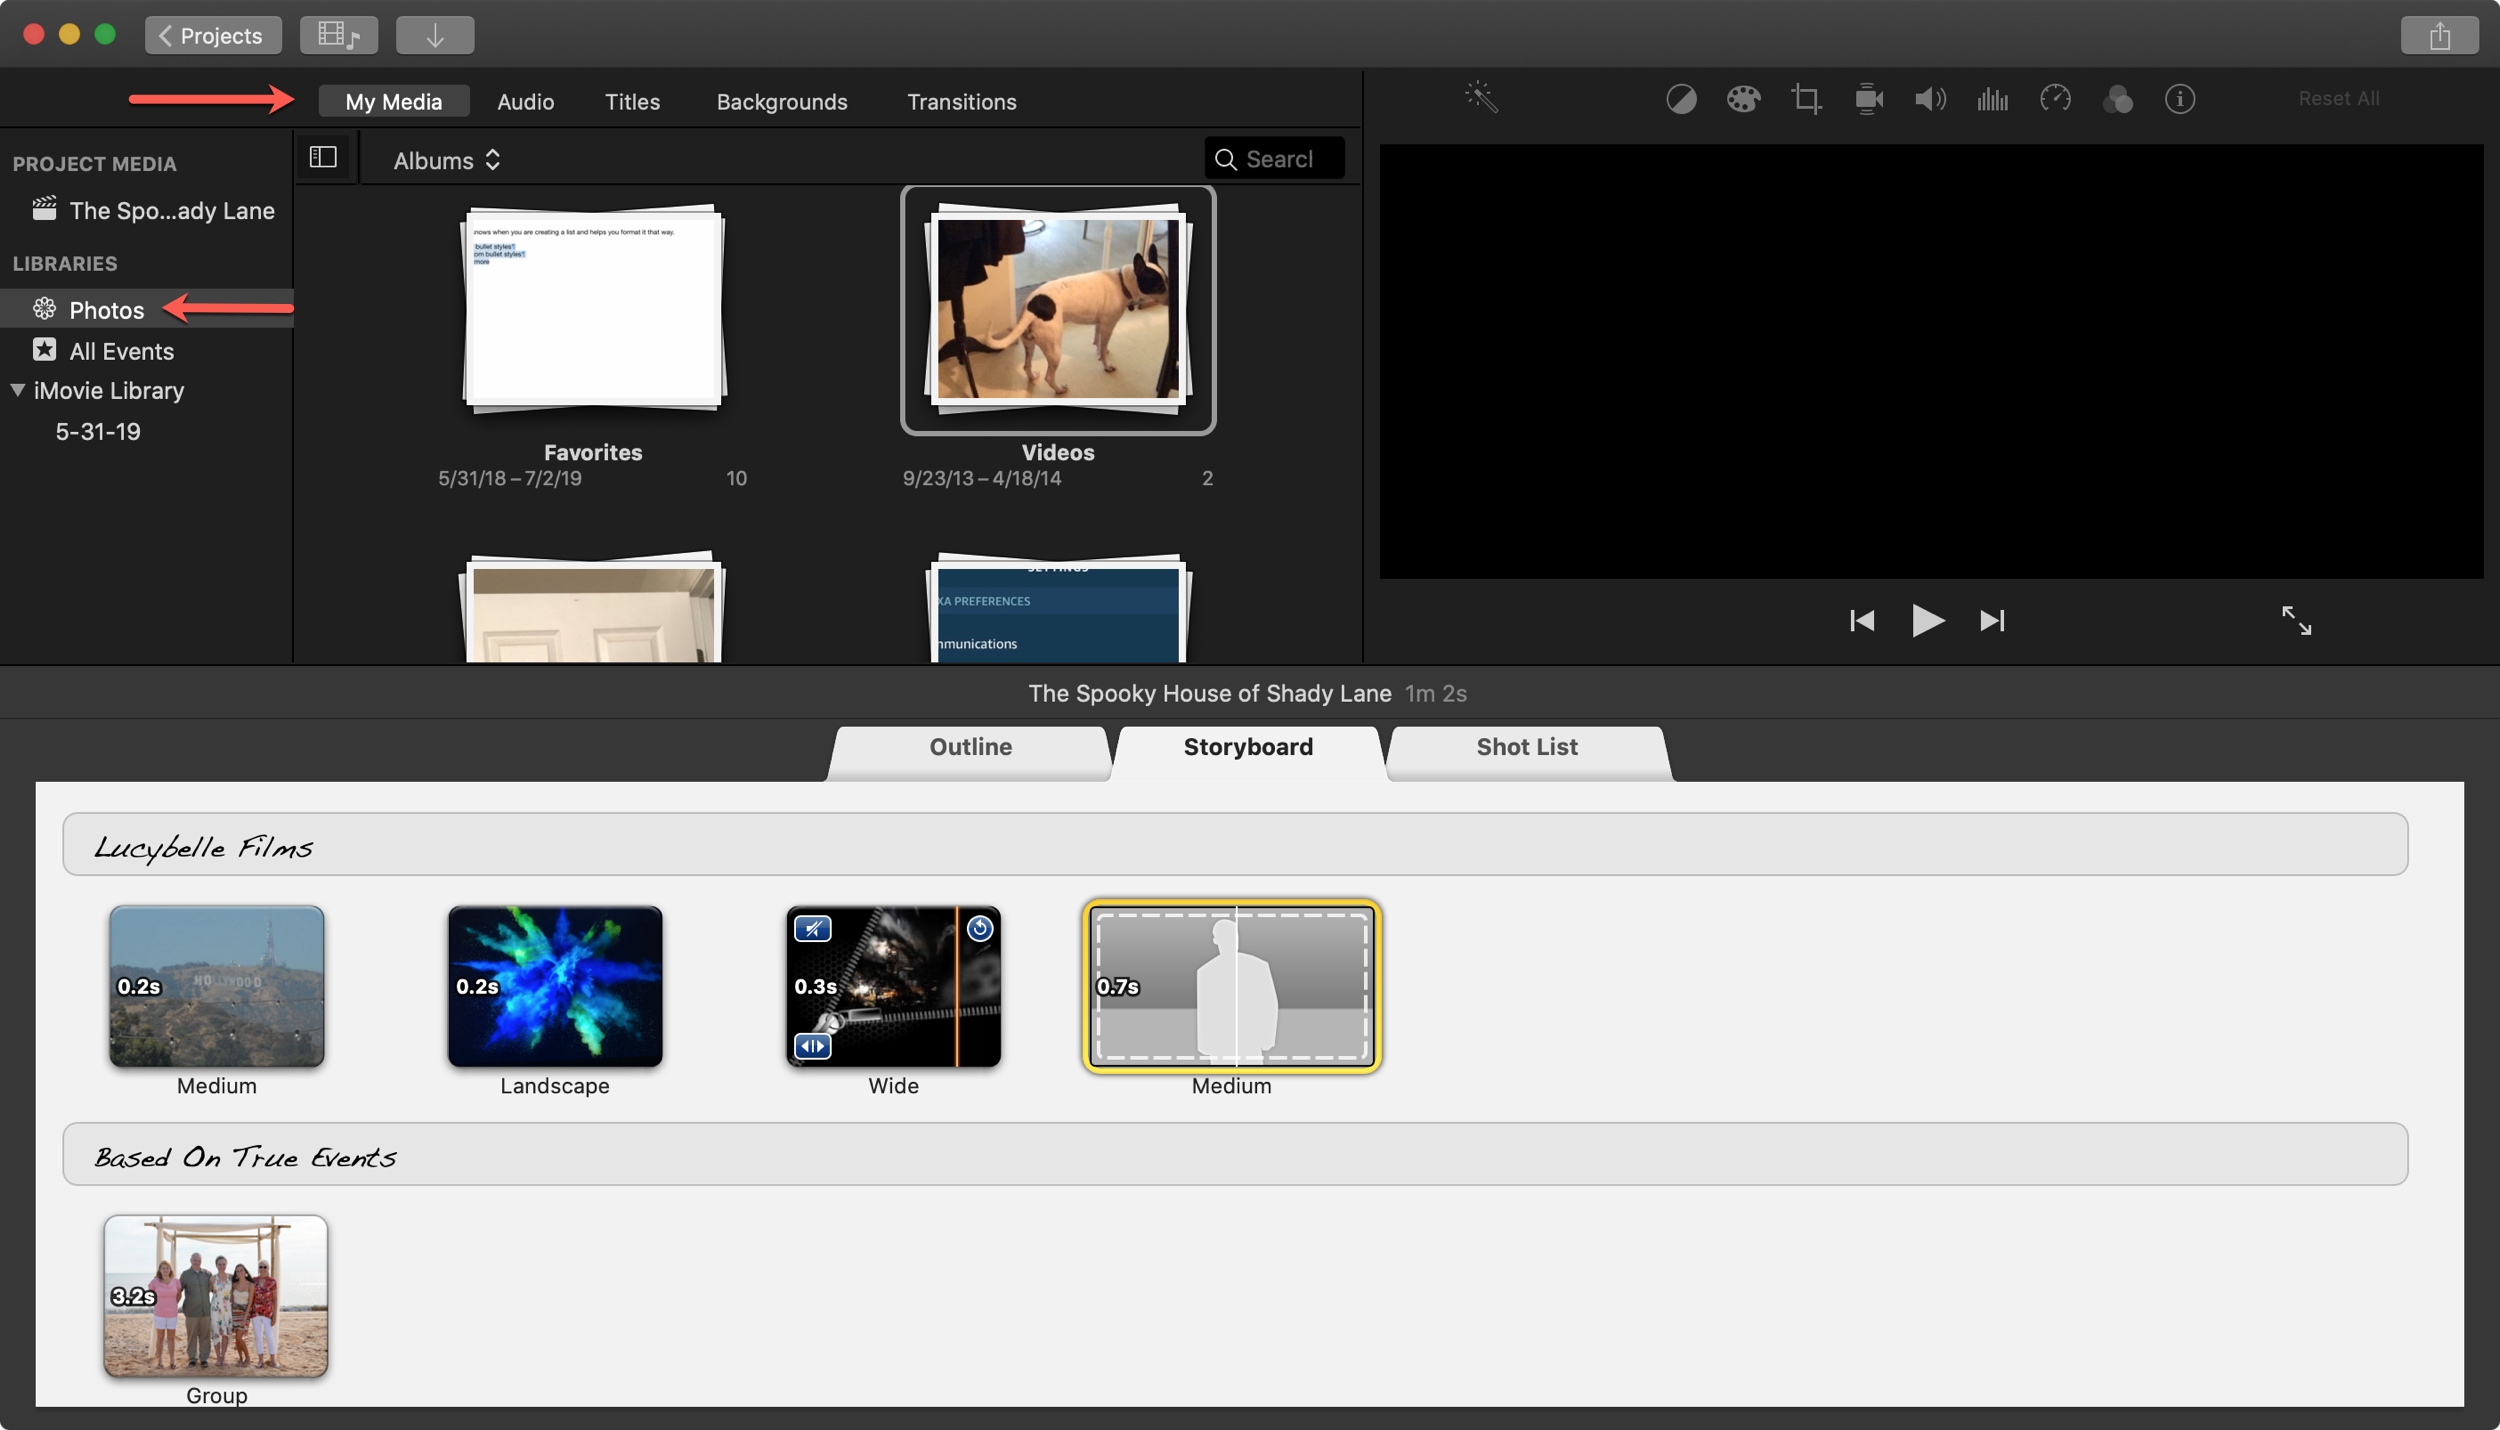Click the undo circular arrow on Wide clip
The width and height of the screenshot is (2500, 1430).
point(979,928)
